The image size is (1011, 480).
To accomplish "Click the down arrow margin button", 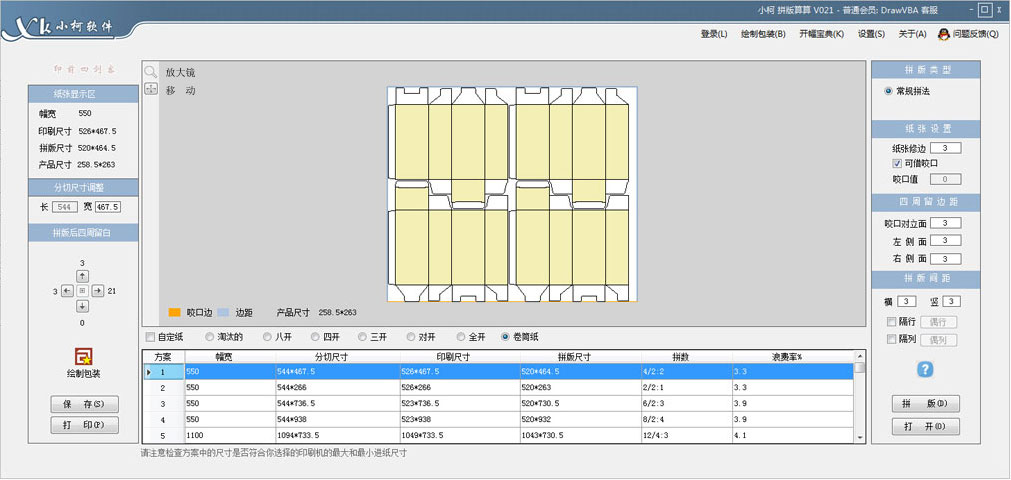I will coord(82,306).
